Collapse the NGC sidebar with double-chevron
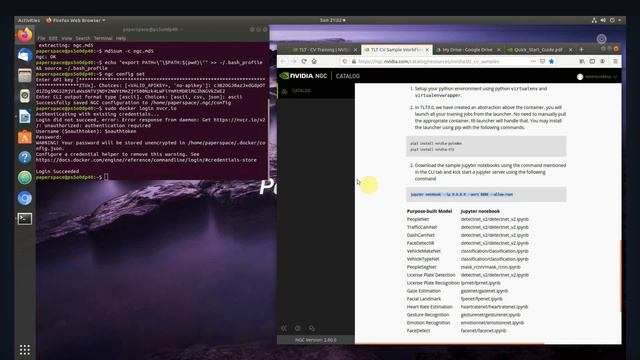The width and height of the screenshot is (640, 360). [x=284, y=328]
